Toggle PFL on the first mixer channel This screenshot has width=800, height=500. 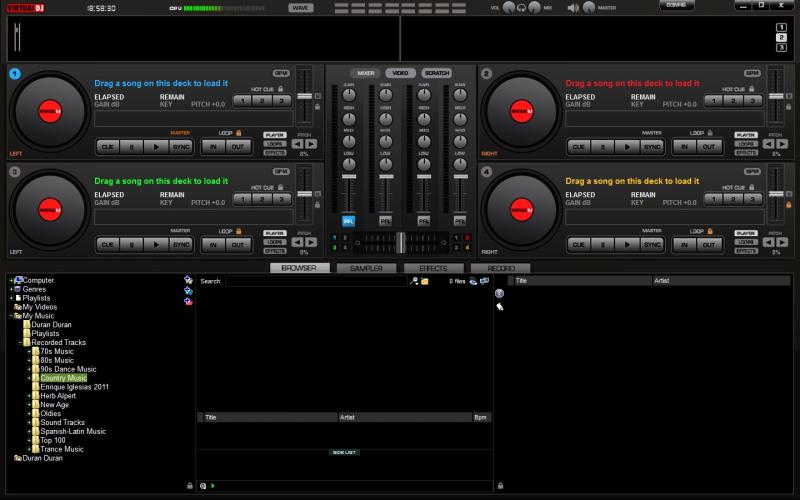point(348,221)
